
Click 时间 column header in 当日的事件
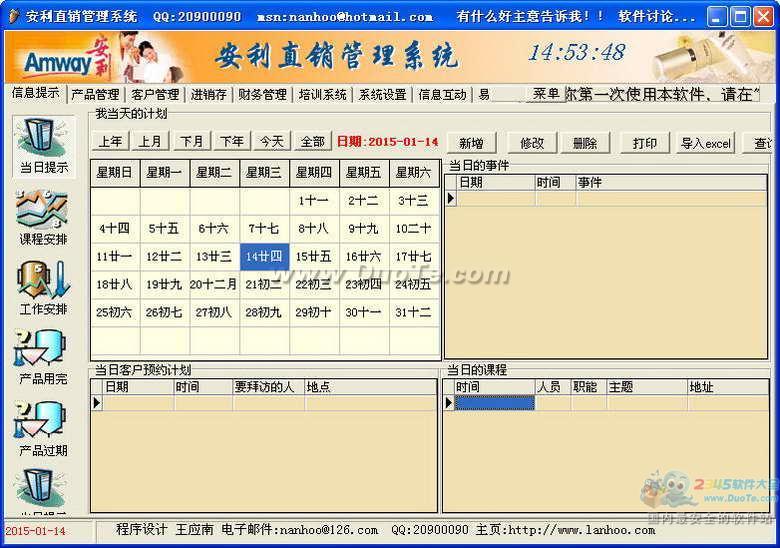tap(555, 183)
